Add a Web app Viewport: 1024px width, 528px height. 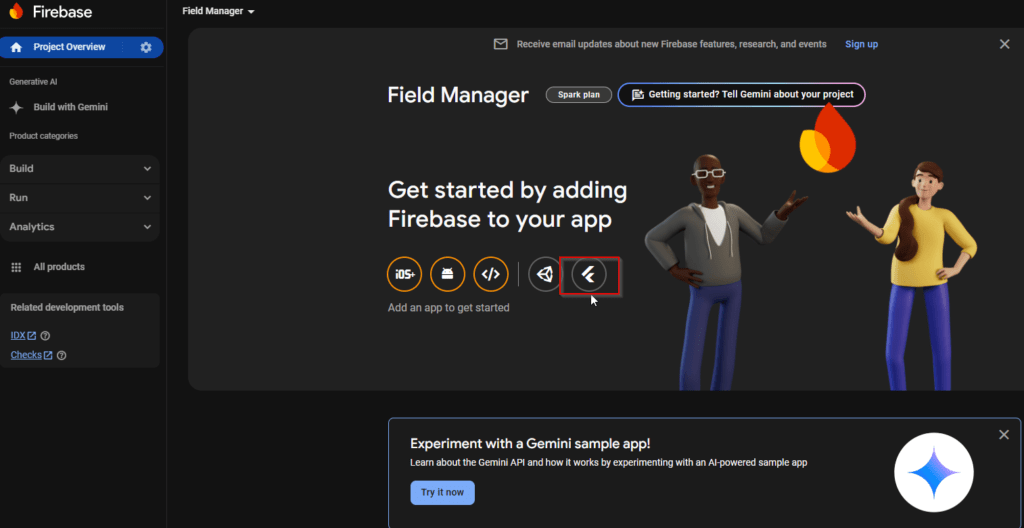tap(490, 274)
